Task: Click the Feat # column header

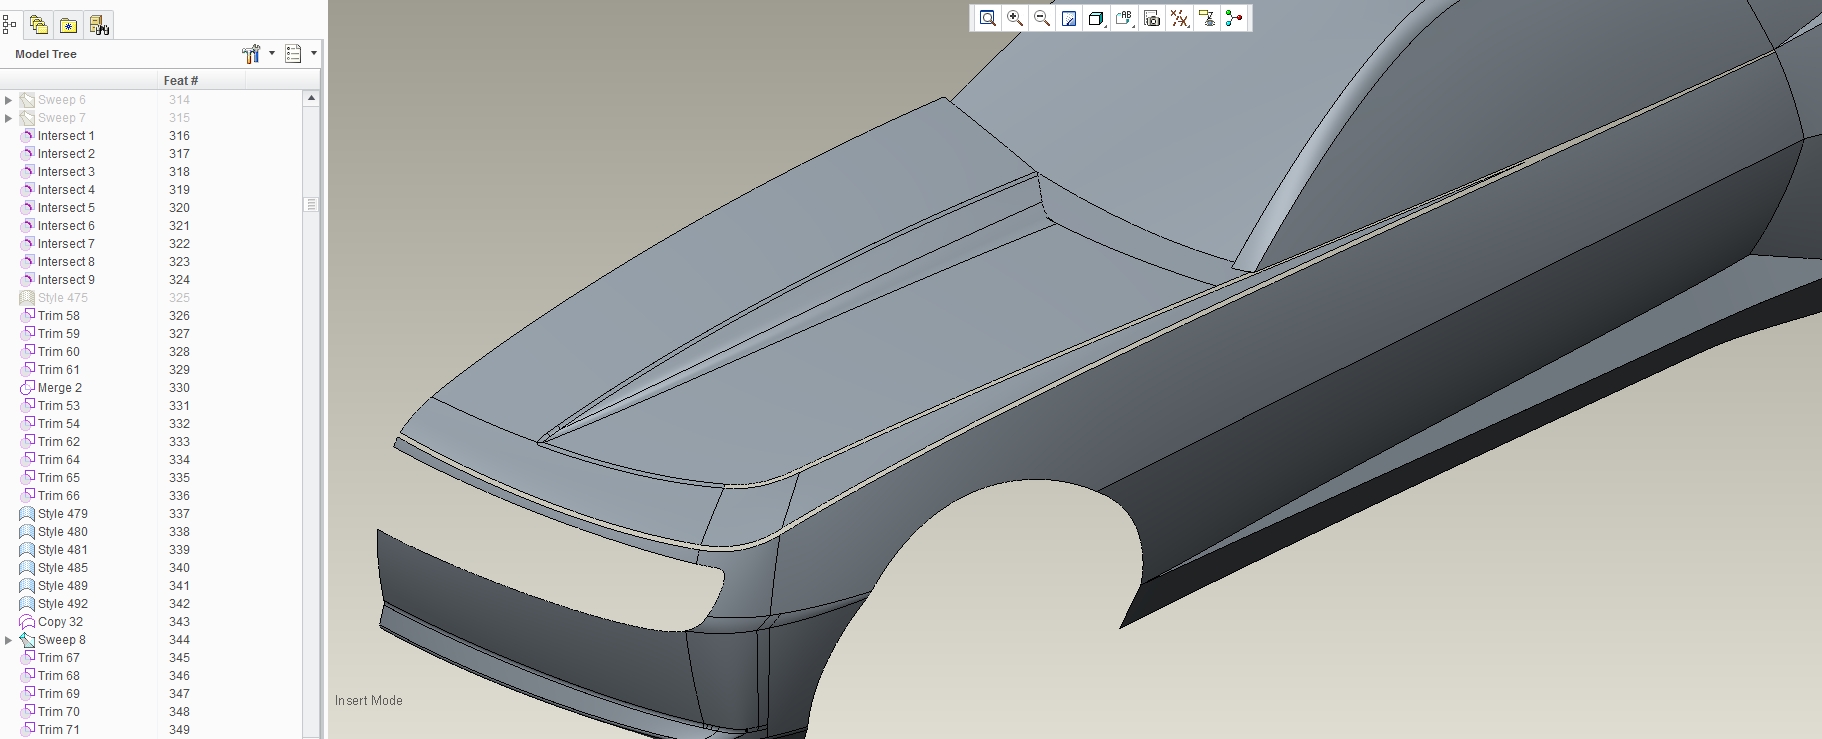Action: 201,80
